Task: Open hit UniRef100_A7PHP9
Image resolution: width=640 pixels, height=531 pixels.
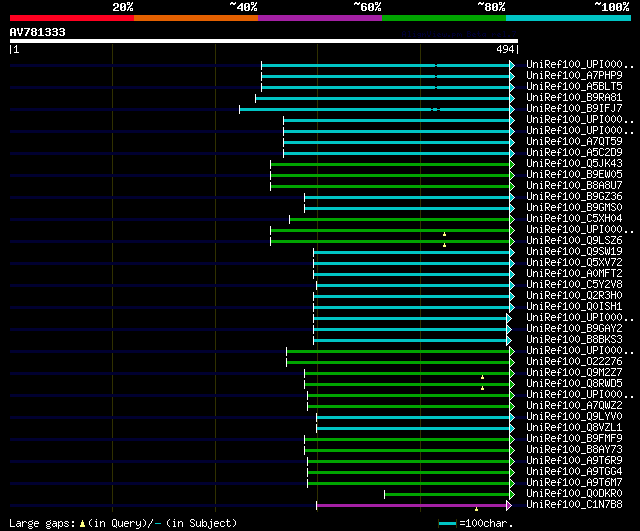Action: pyautogui.click(x=574, y=76)
